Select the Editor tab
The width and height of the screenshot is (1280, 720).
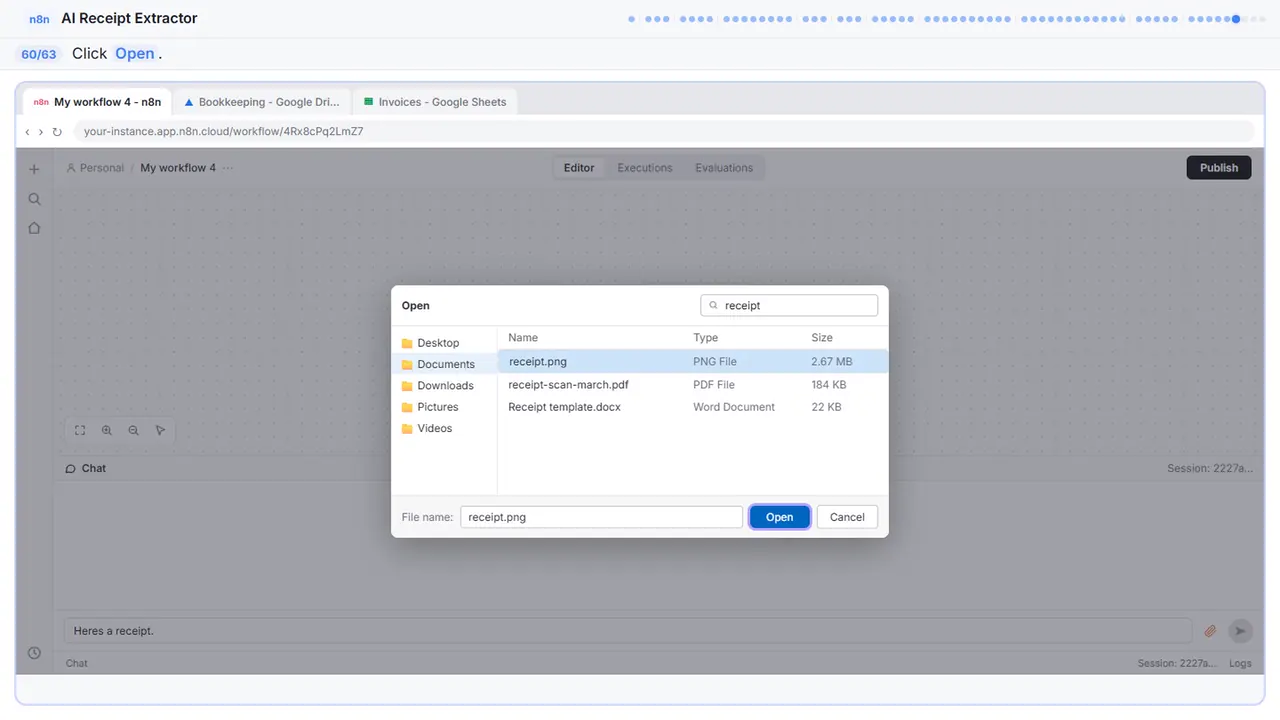[579, 168]
